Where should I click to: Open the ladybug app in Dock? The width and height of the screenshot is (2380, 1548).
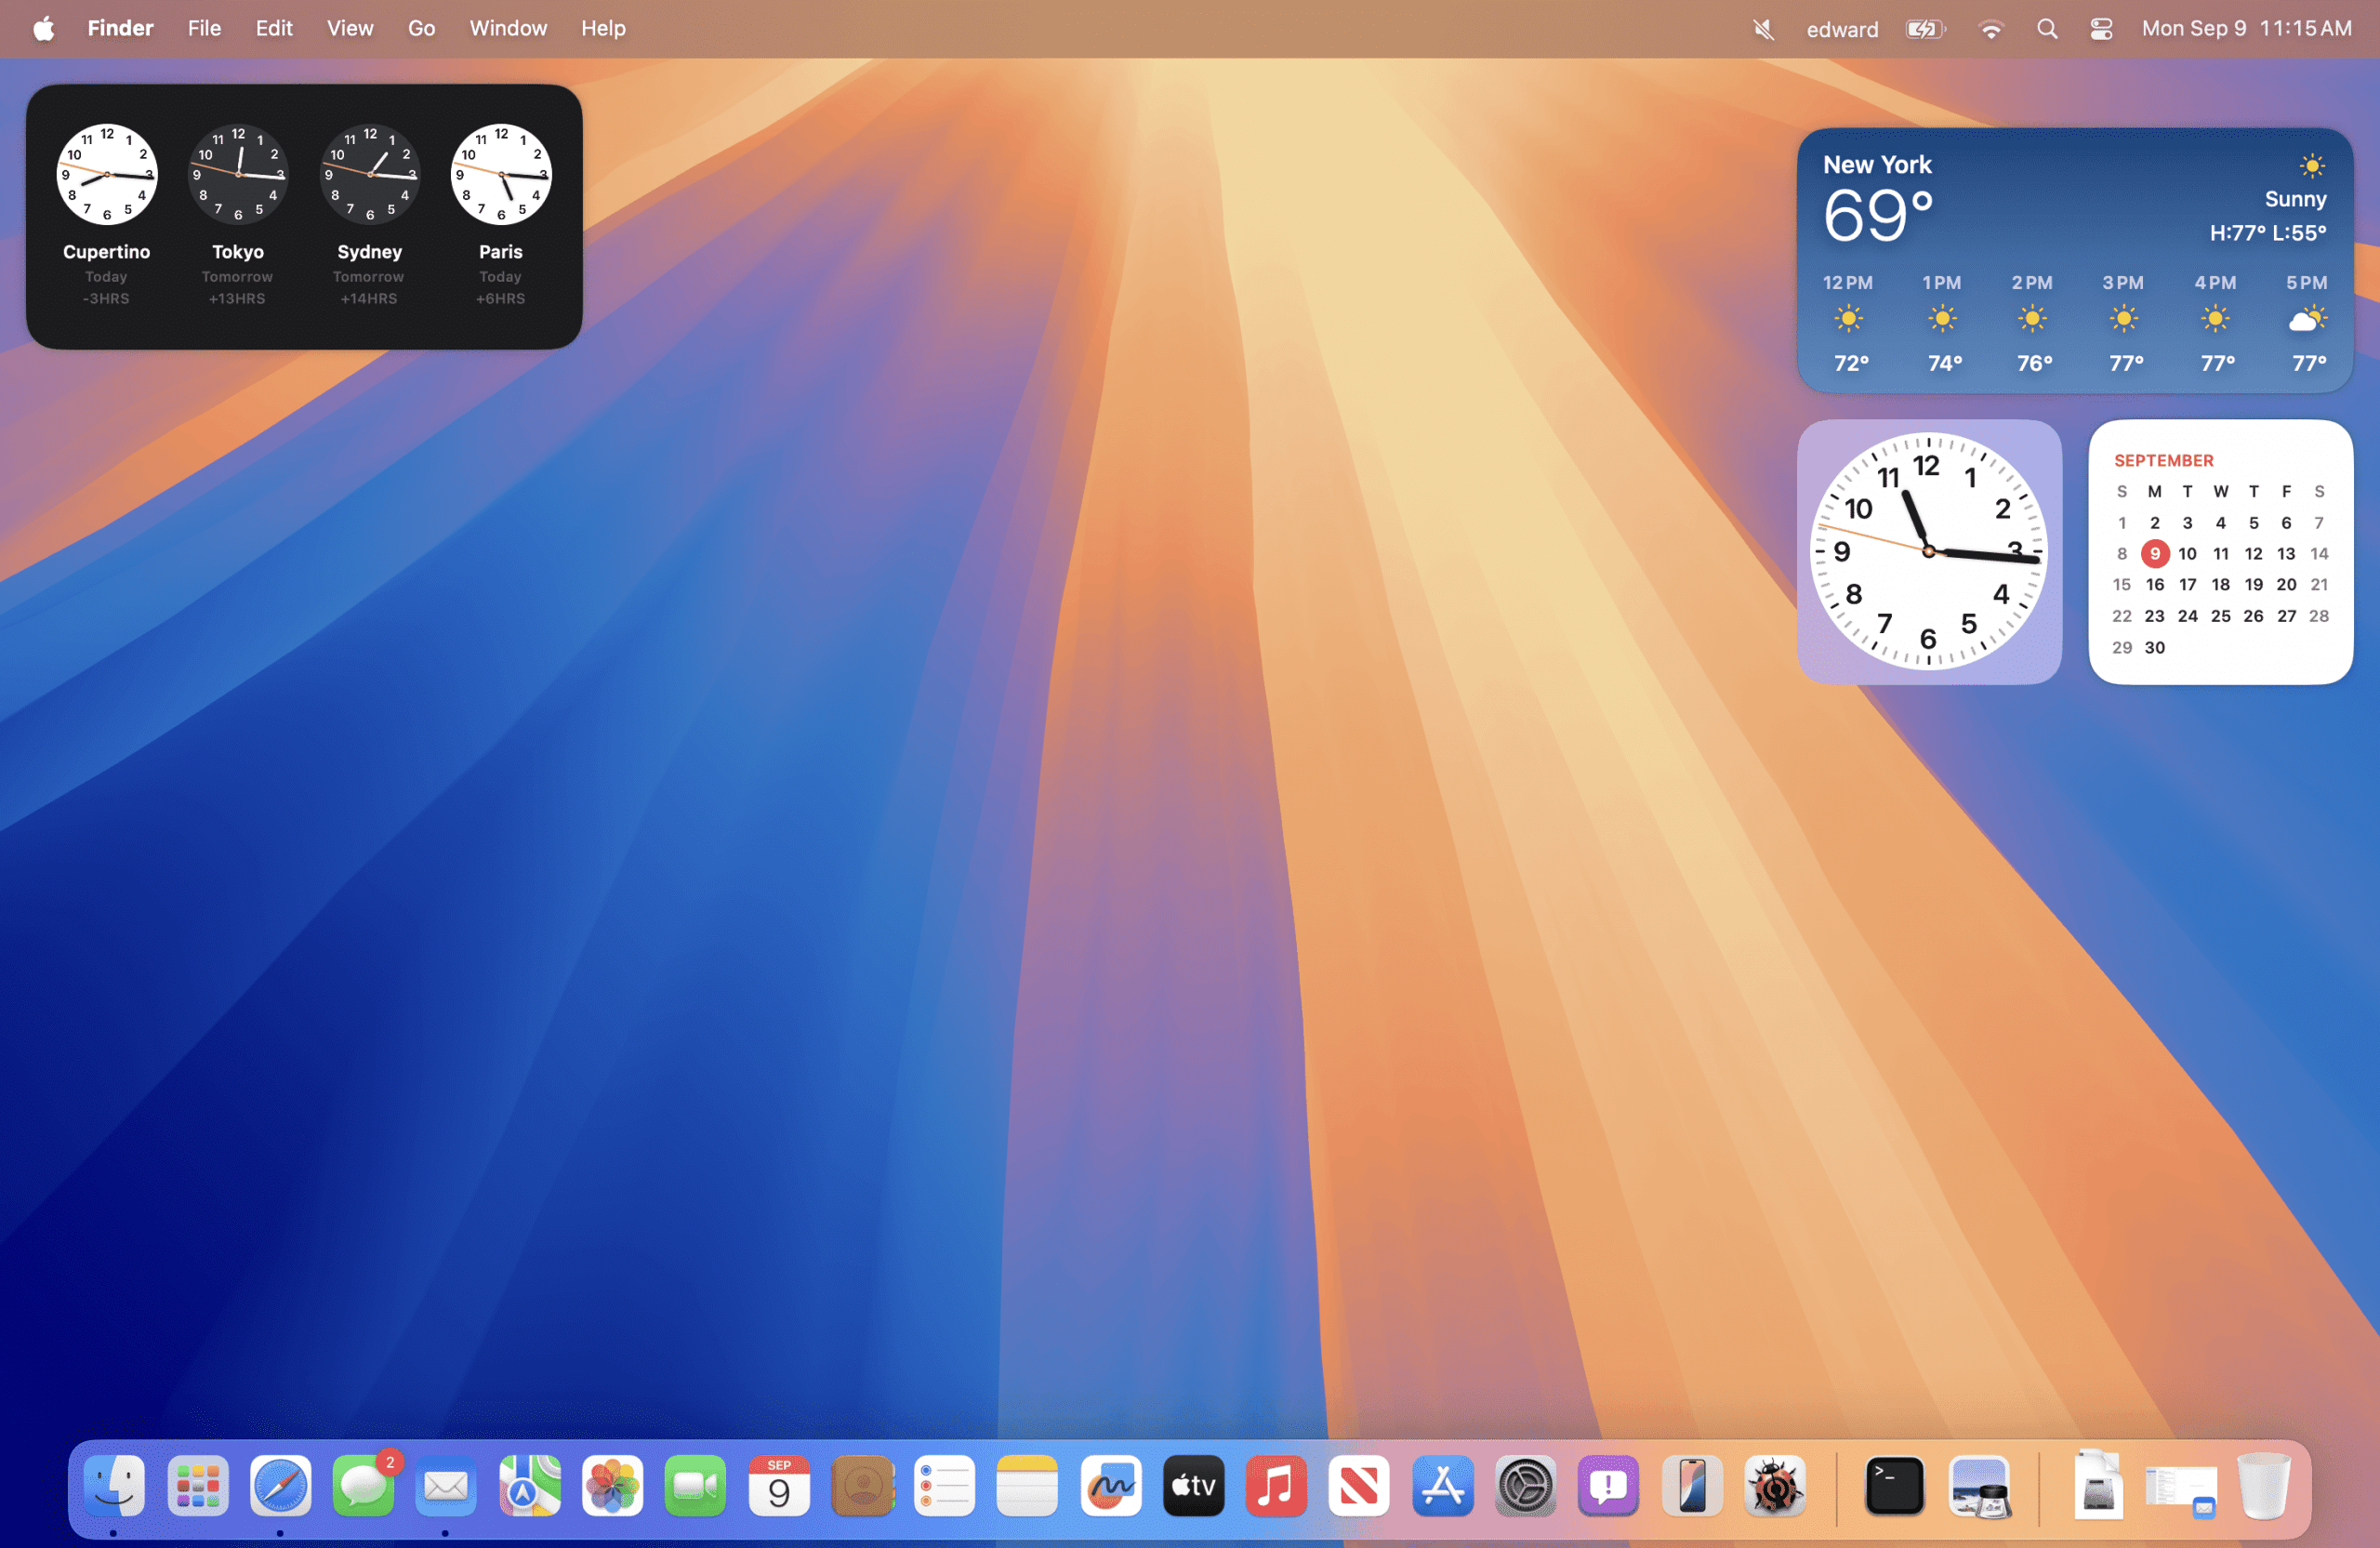point(1775,1485)
